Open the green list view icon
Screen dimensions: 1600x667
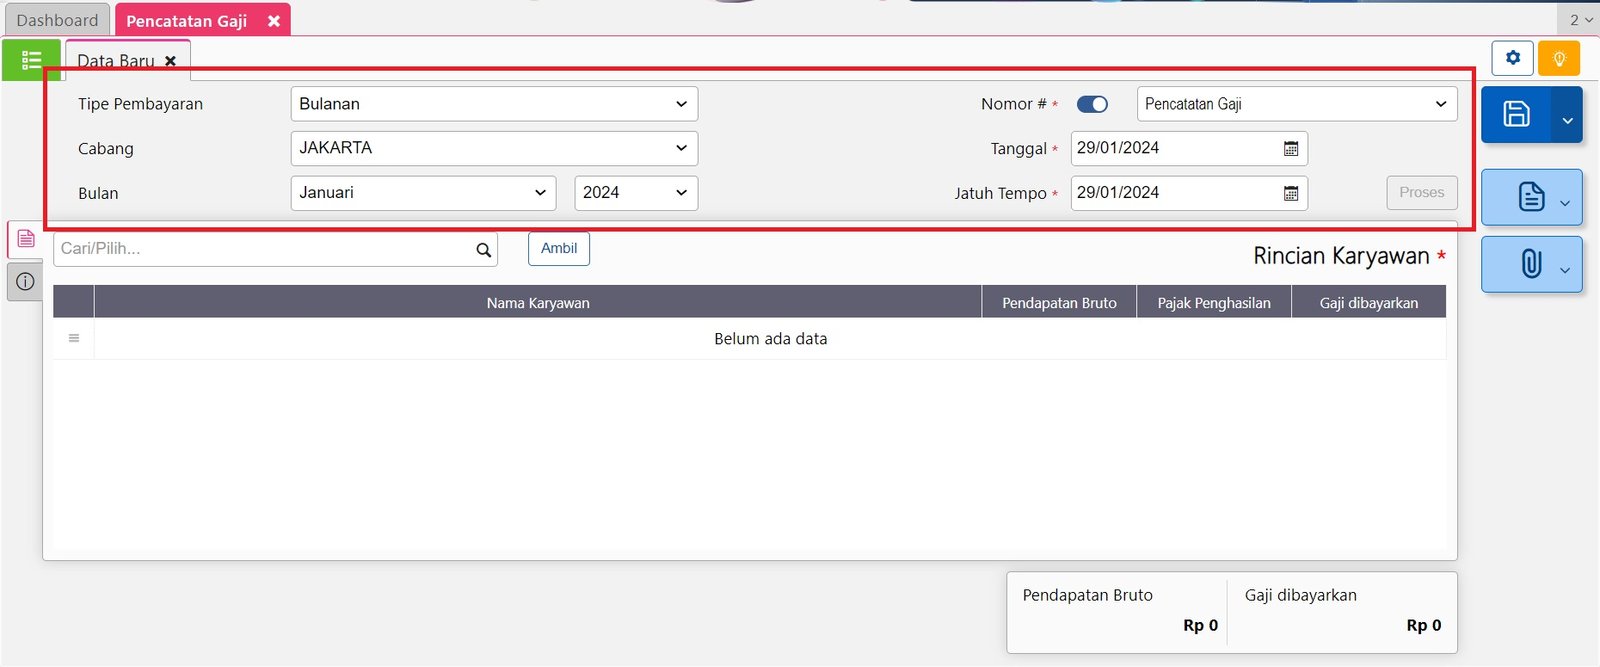click(31, 60)
